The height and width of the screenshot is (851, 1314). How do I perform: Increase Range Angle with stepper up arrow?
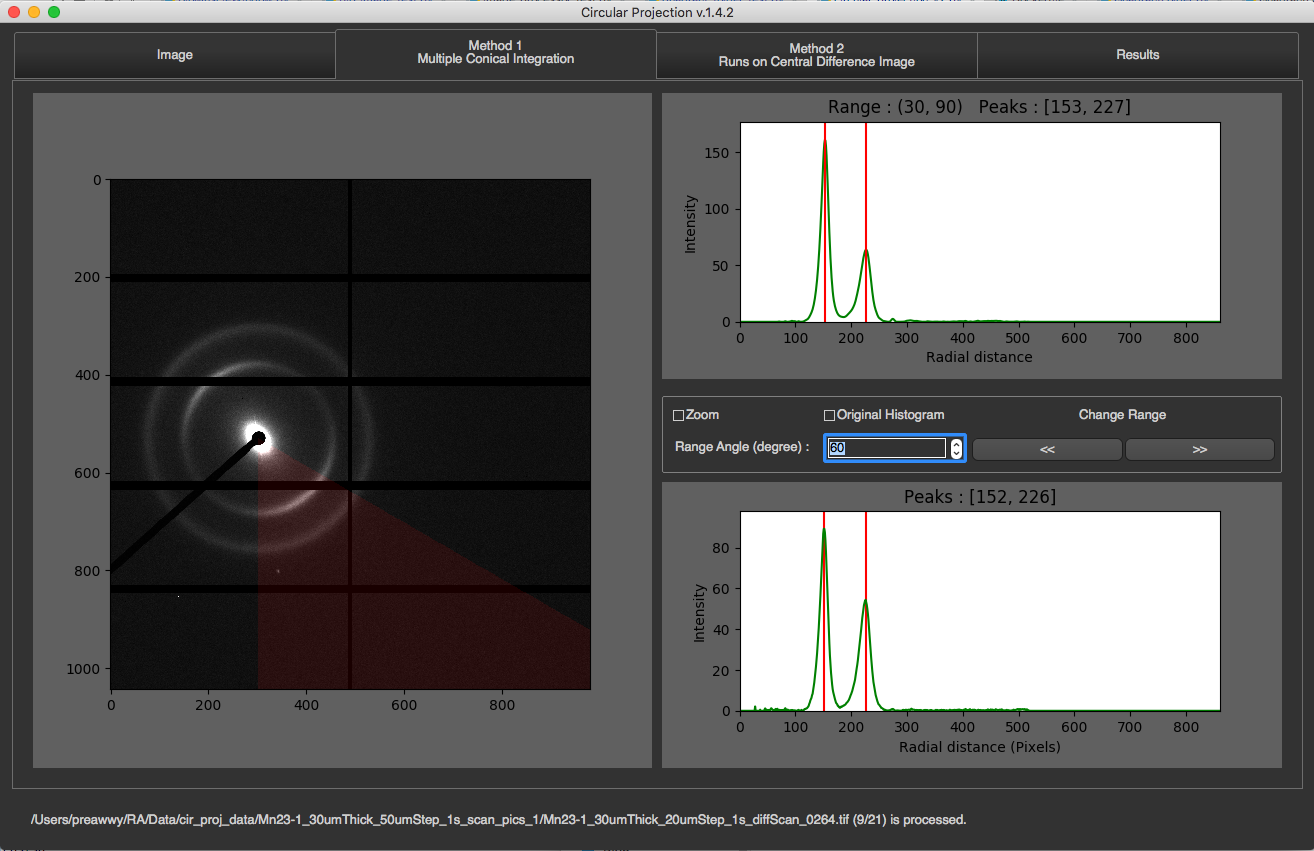(x=957, y=444)
